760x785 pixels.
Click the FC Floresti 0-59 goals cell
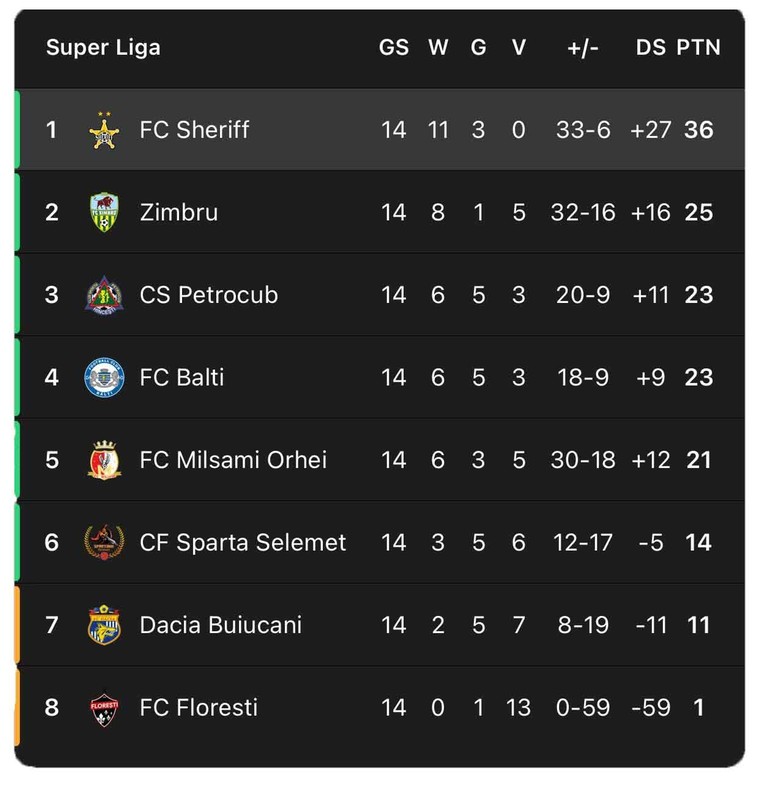[583, 708]
